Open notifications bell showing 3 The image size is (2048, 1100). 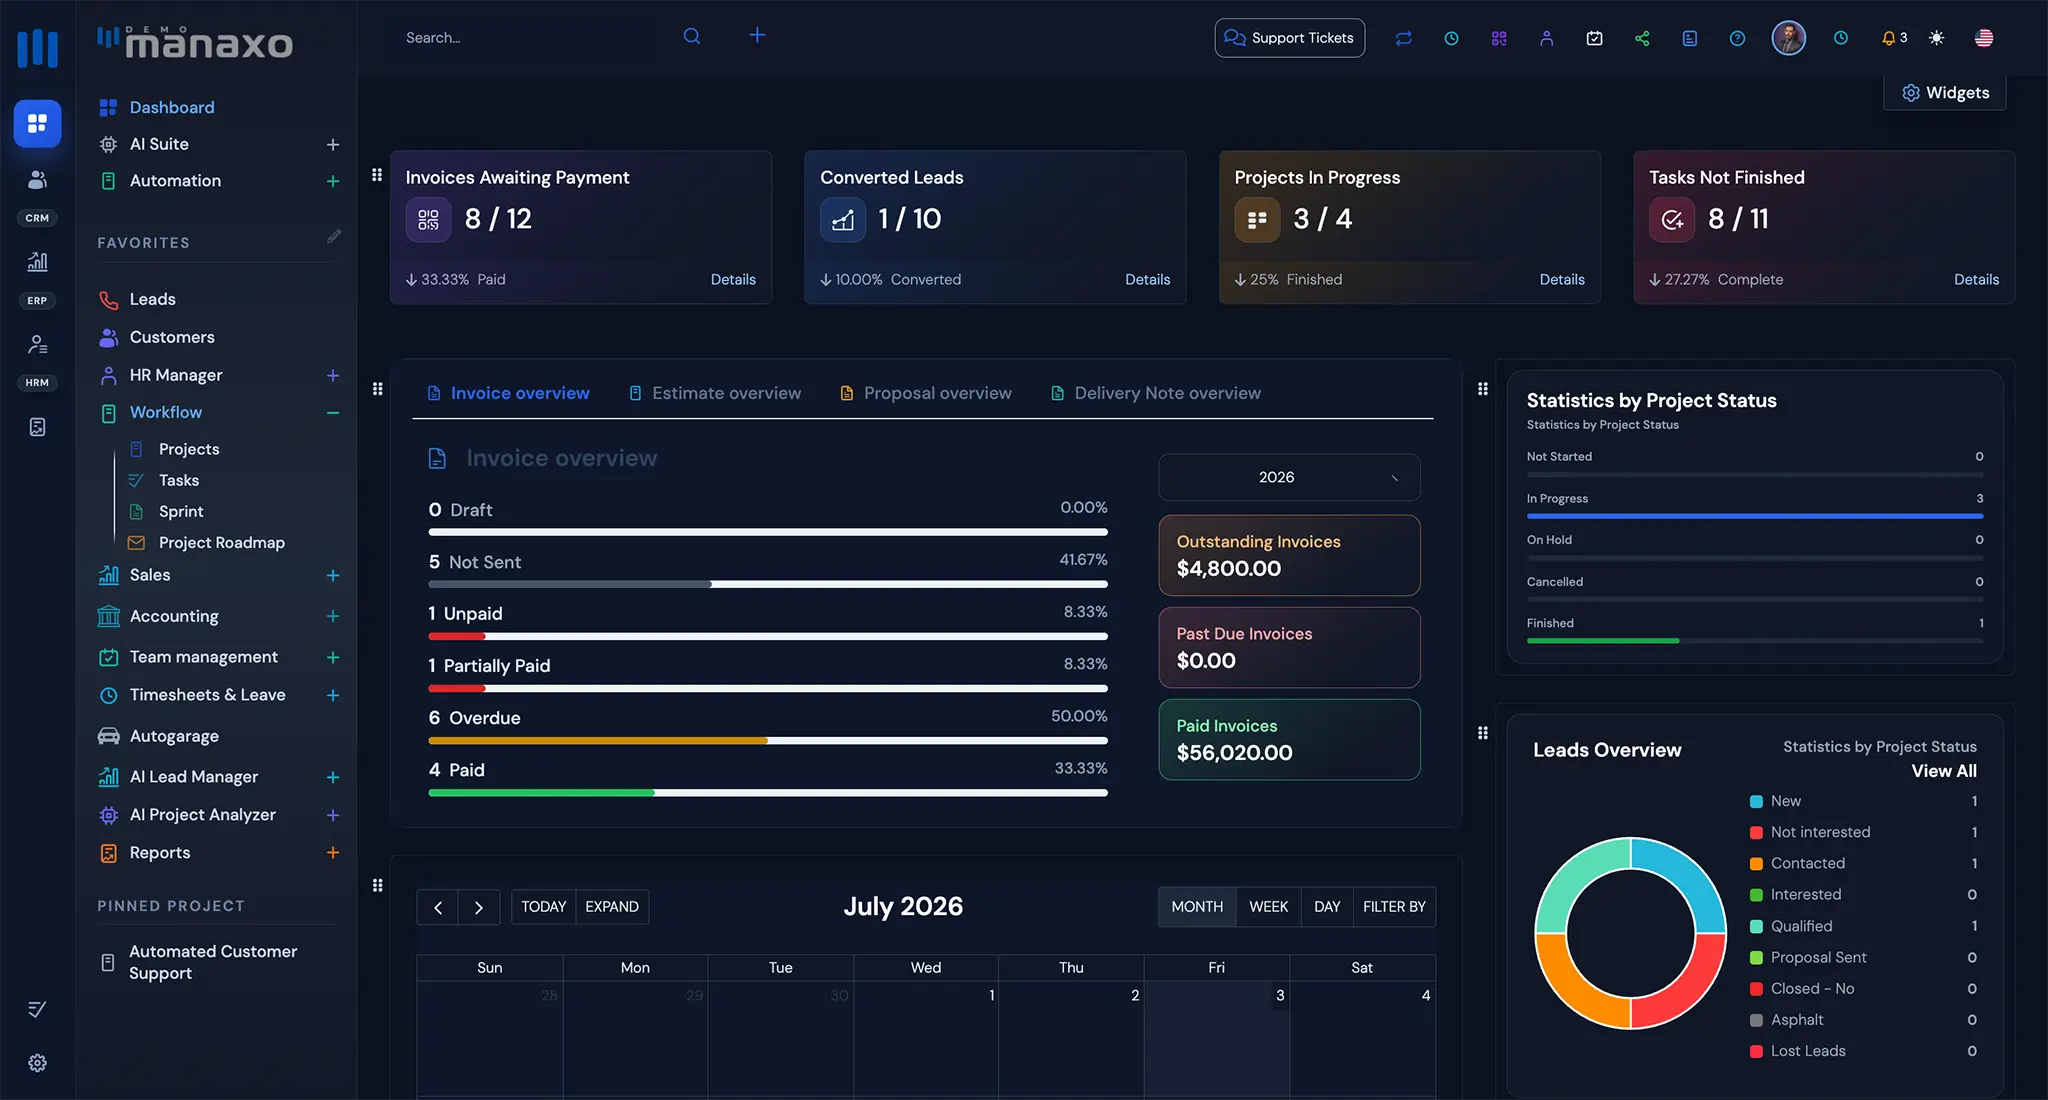point(1893,38)
